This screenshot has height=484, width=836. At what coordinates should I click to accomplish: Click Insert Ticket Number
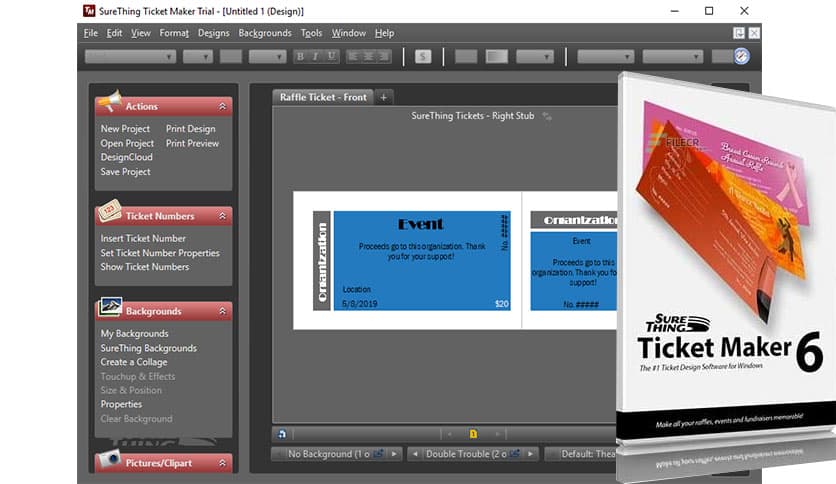click(143, 238)
